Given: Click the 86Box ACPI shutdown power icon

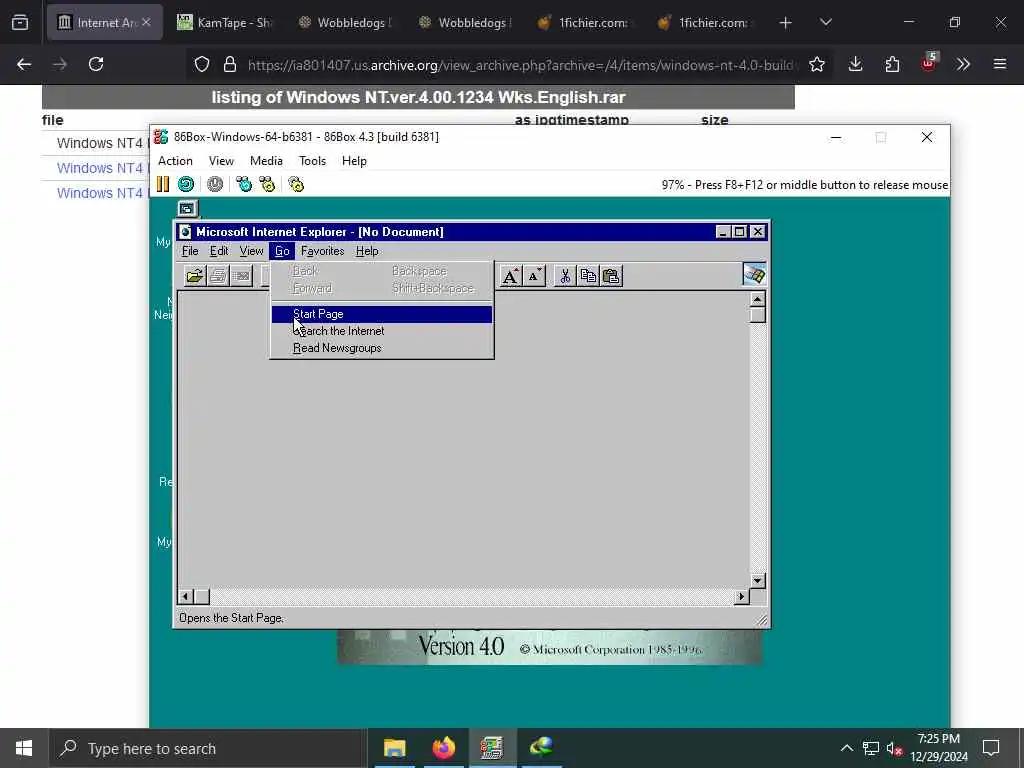Looking at the screenshot, I should [x=215, y=185].
